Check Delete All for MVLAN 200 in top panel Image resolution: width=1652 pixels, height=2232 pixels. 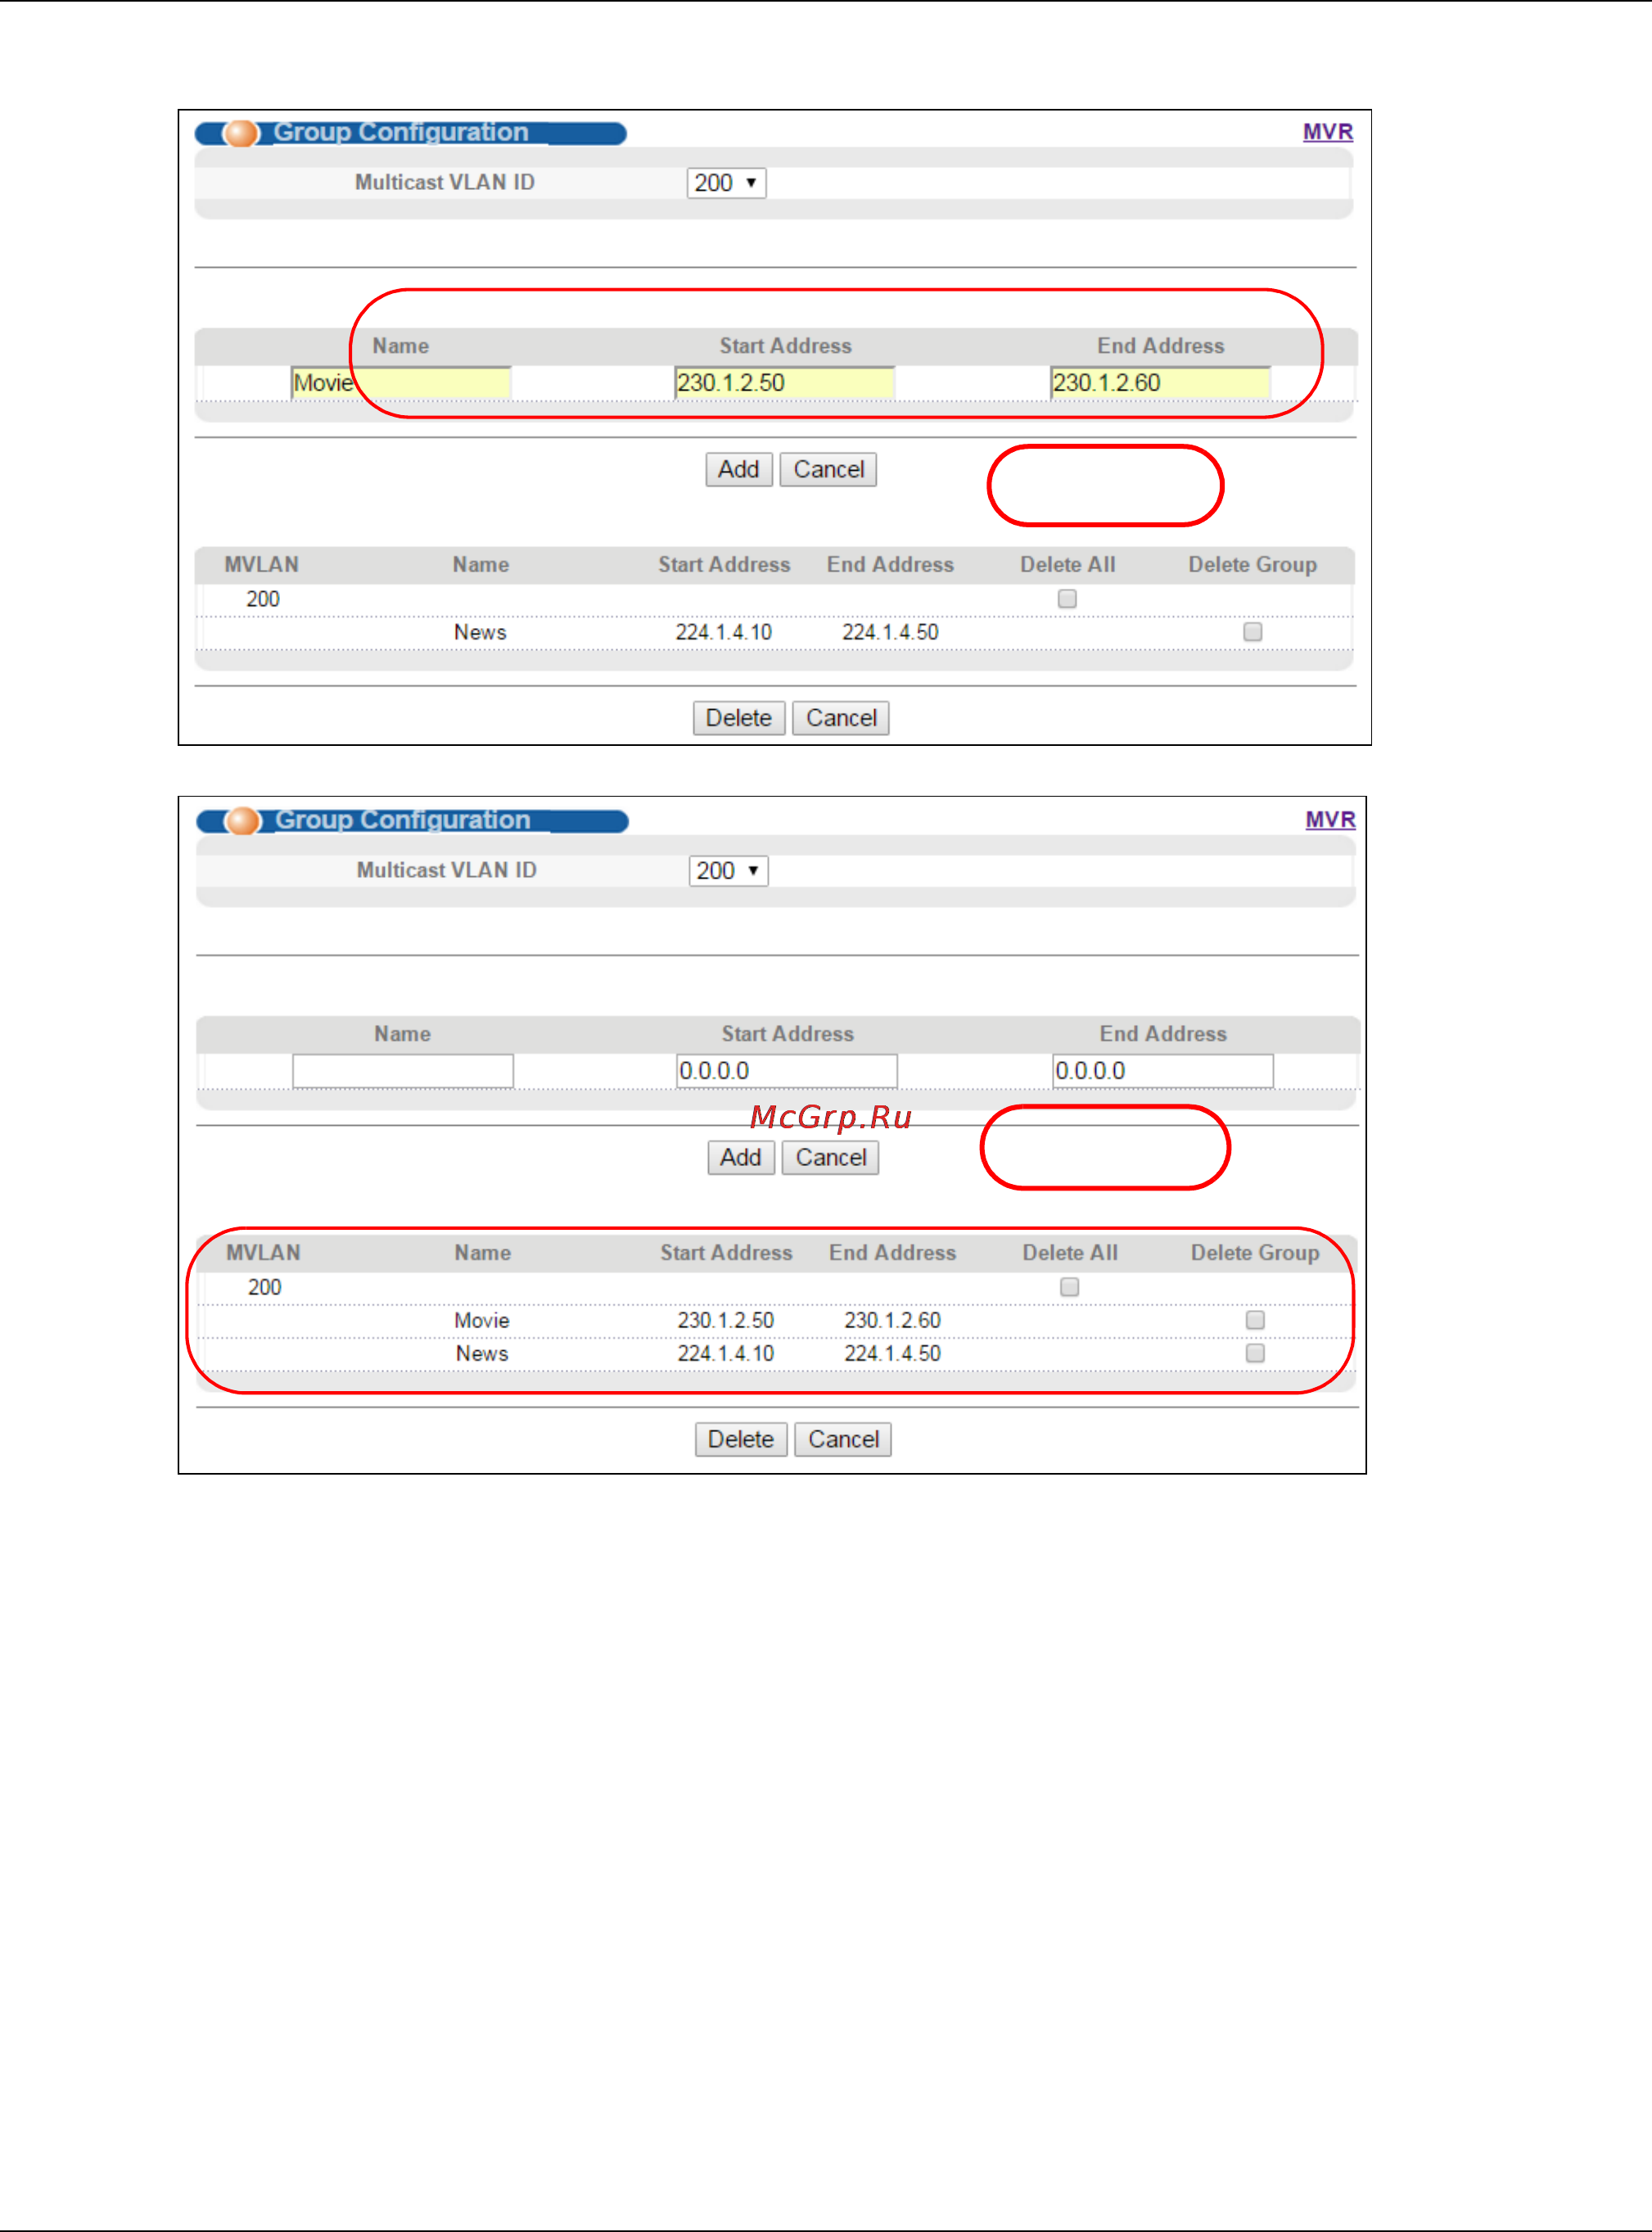(1067, 599)
